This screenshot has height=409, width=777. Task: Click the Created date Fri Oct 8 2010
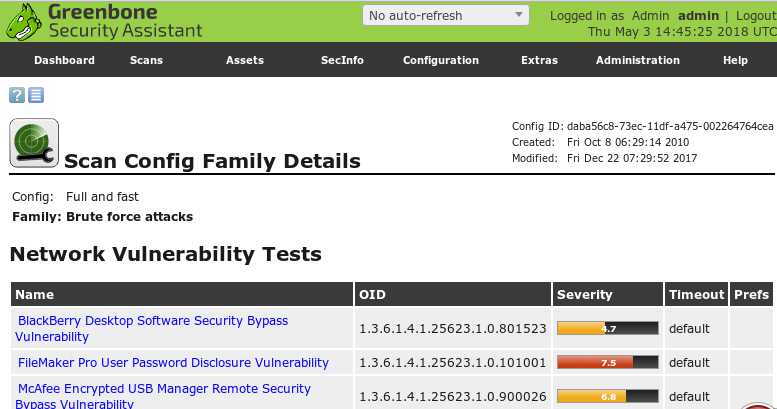tap(628, 142)
